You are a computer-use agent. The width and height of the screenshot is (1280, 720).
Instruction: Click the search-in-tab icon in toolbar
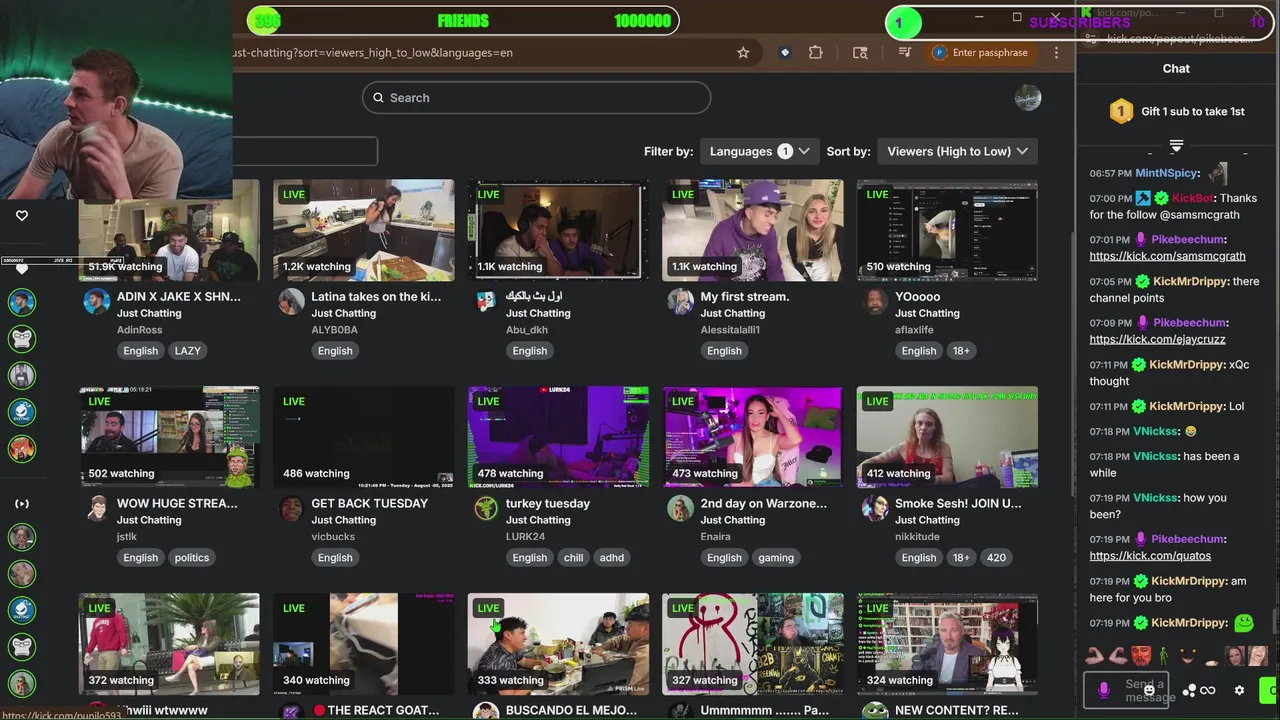coord(860,53)
